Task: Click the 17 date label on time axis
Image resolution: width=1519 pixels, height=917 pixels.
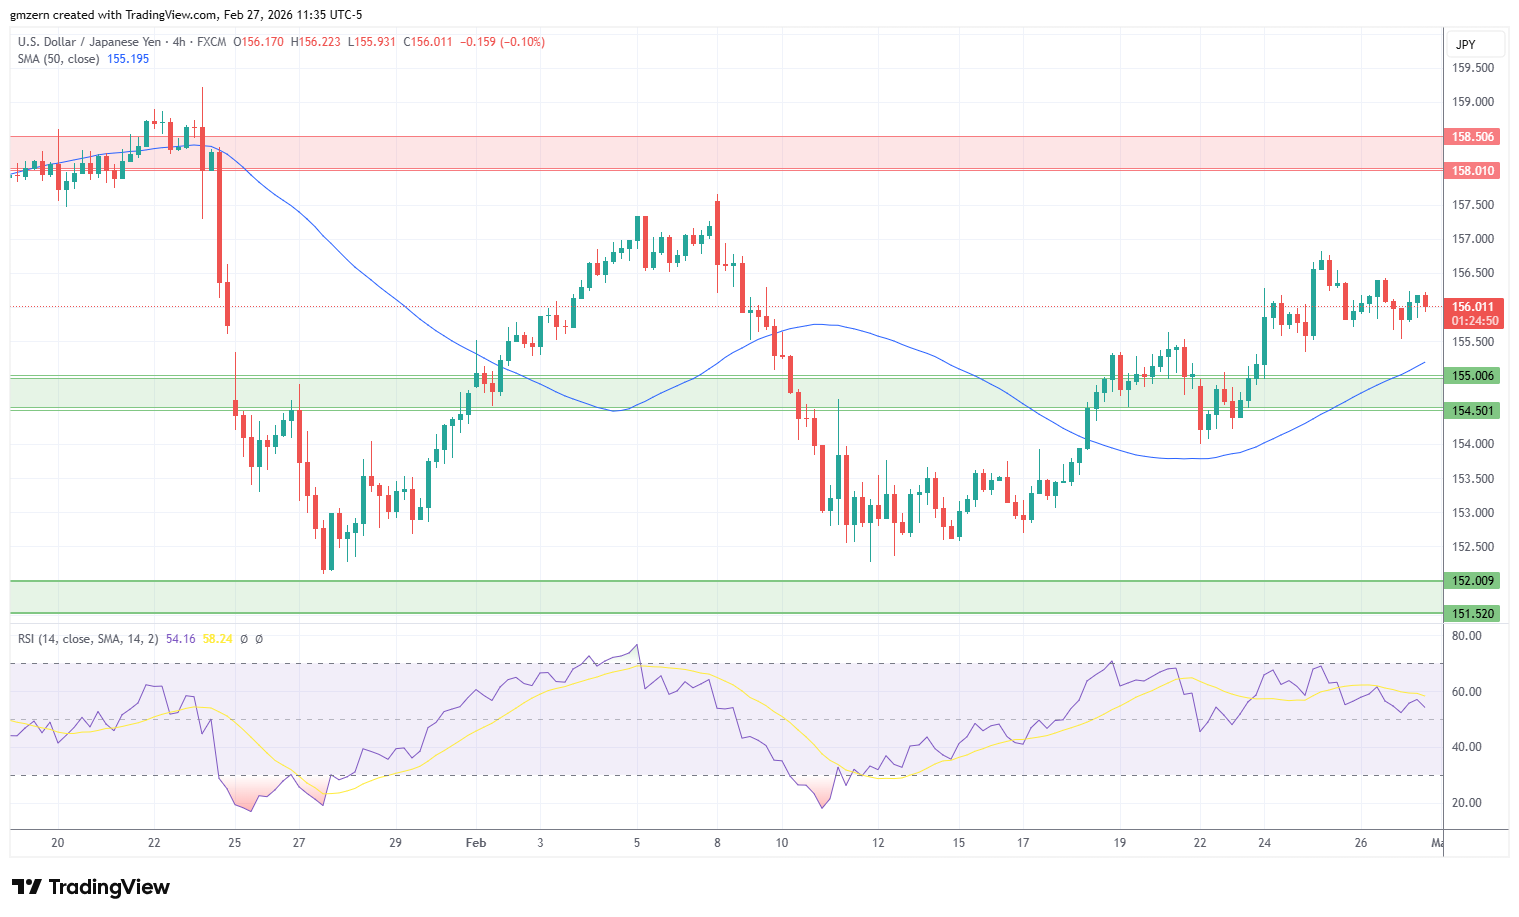Action: (x=1023, y=843)
